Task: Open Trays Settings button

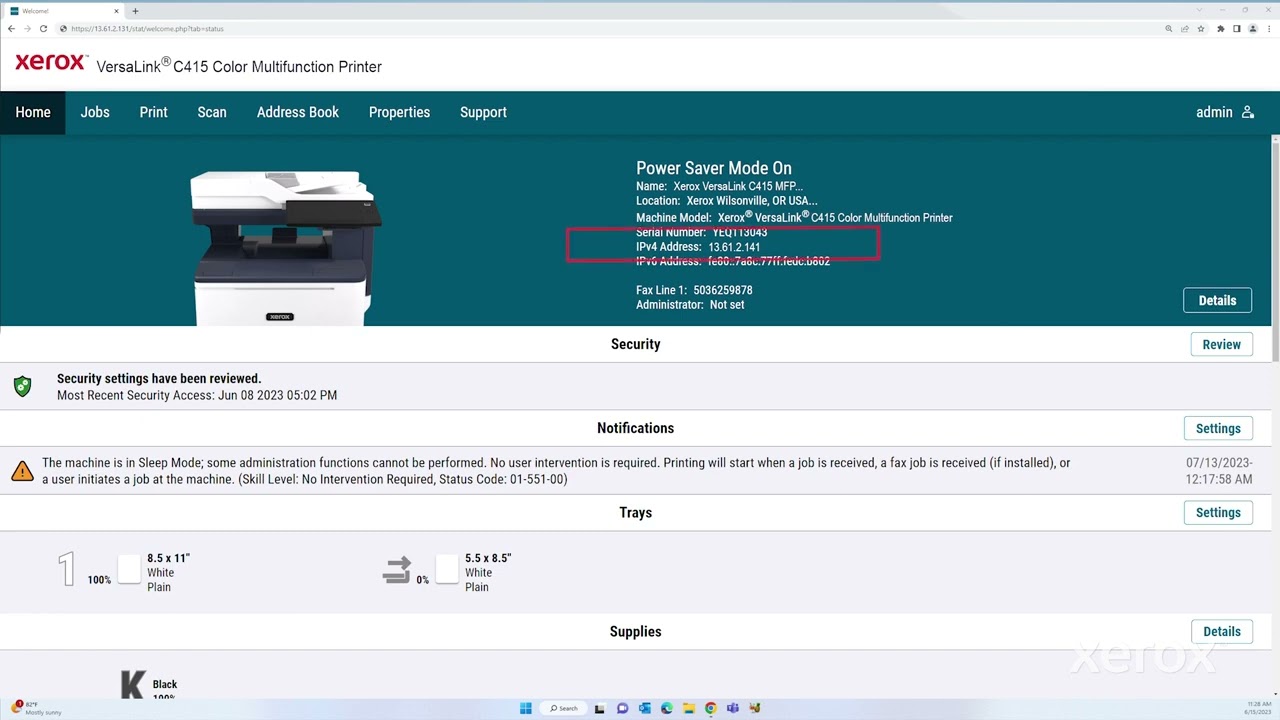Action: coord(1218,512)
